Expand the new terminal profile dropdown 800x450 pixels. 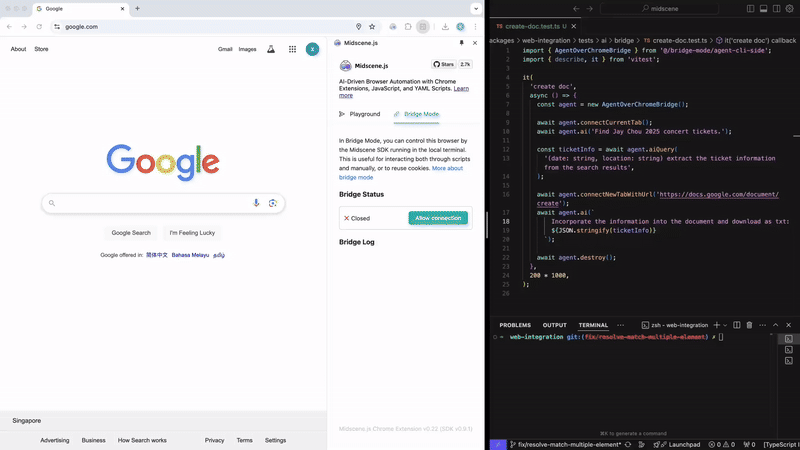[x=725, y=325]
